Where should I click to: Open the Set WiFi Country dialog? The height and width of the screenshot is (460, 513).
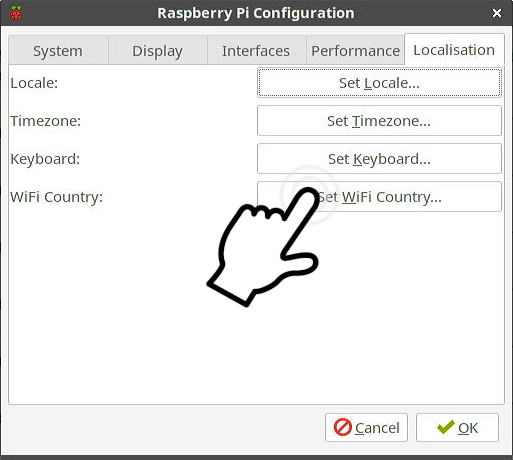[379, 197]
